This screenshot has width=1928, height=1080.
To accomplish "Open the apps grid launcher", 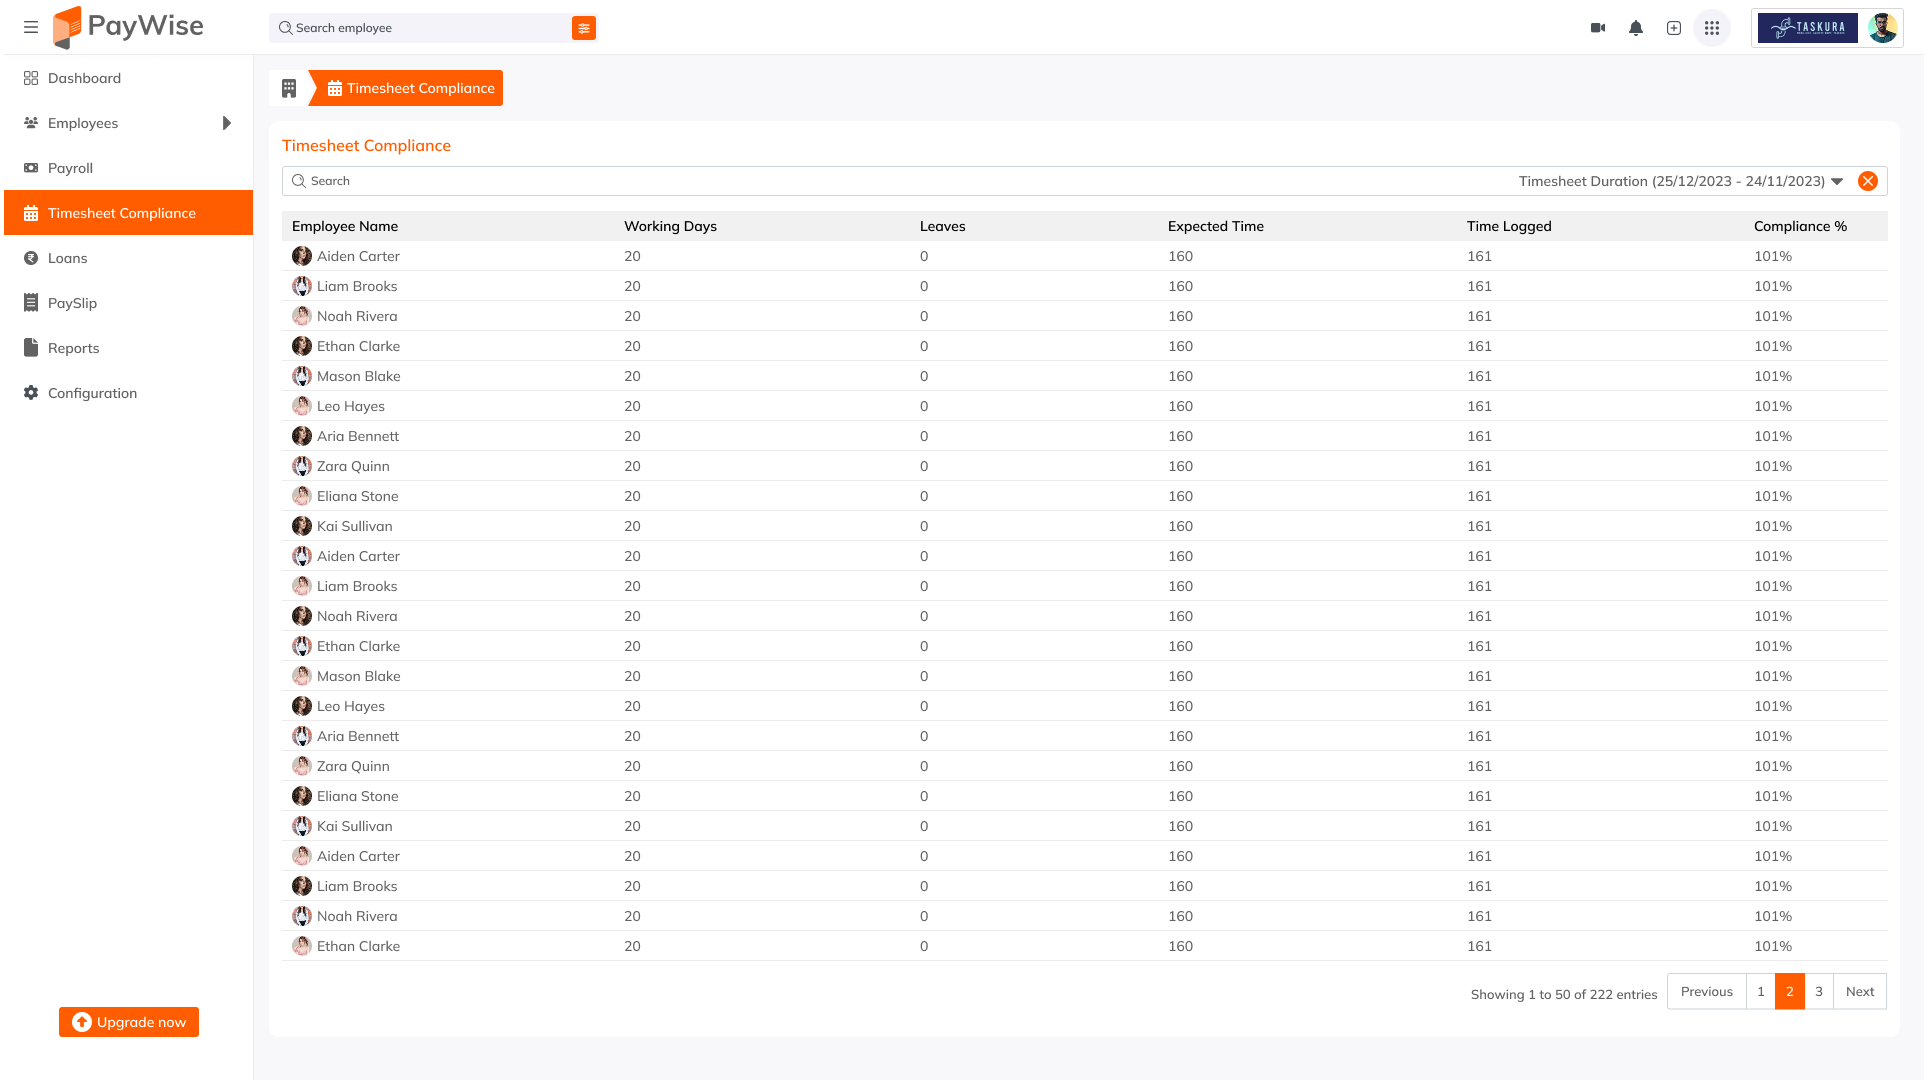I will point(1712,28).
